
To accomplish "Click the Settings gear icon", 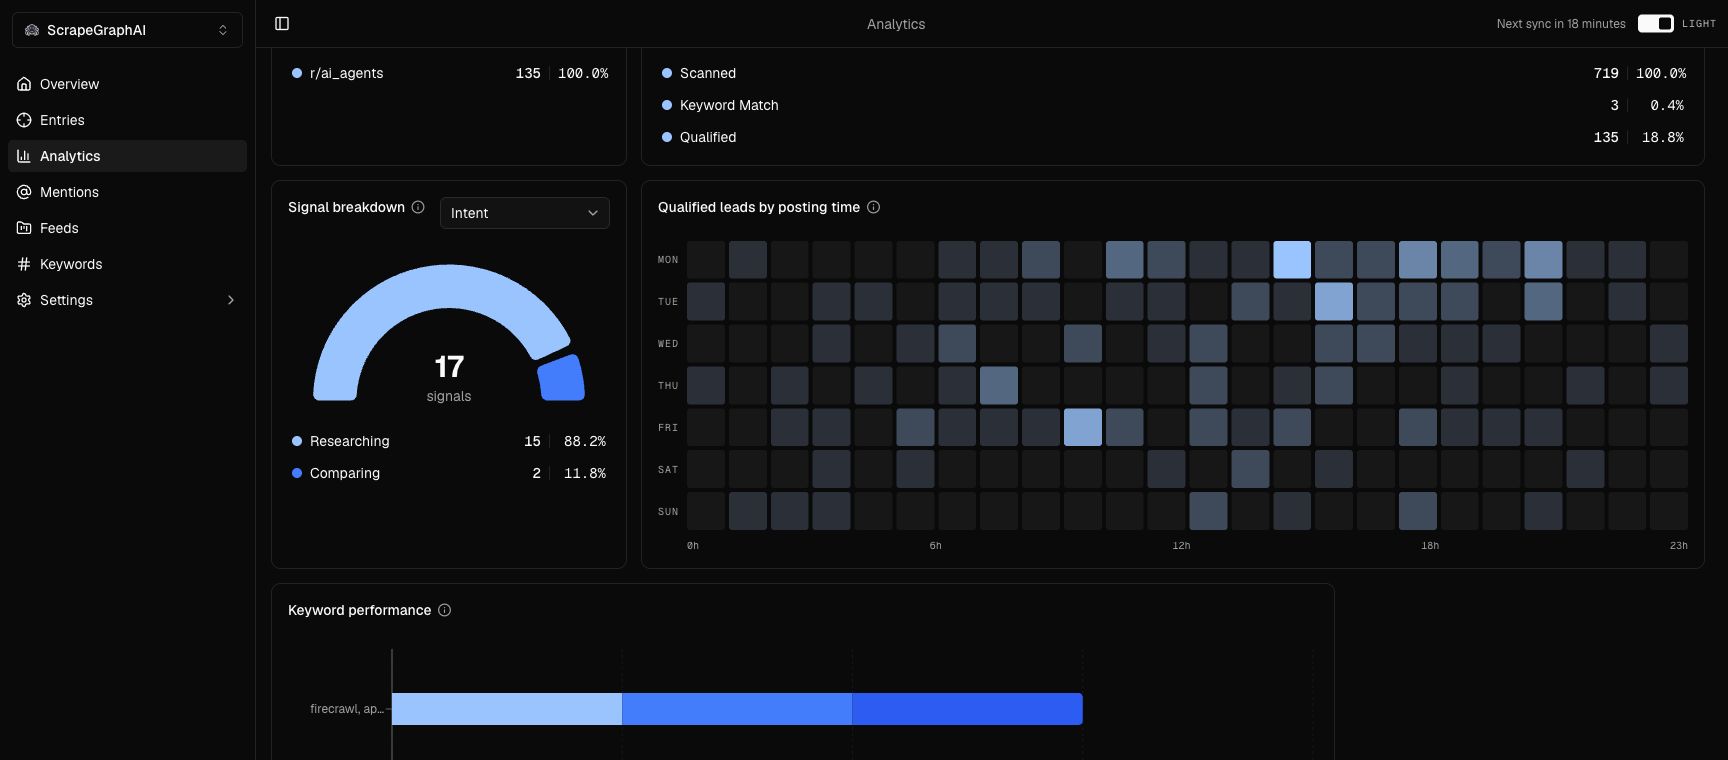I will coord(24,300).
